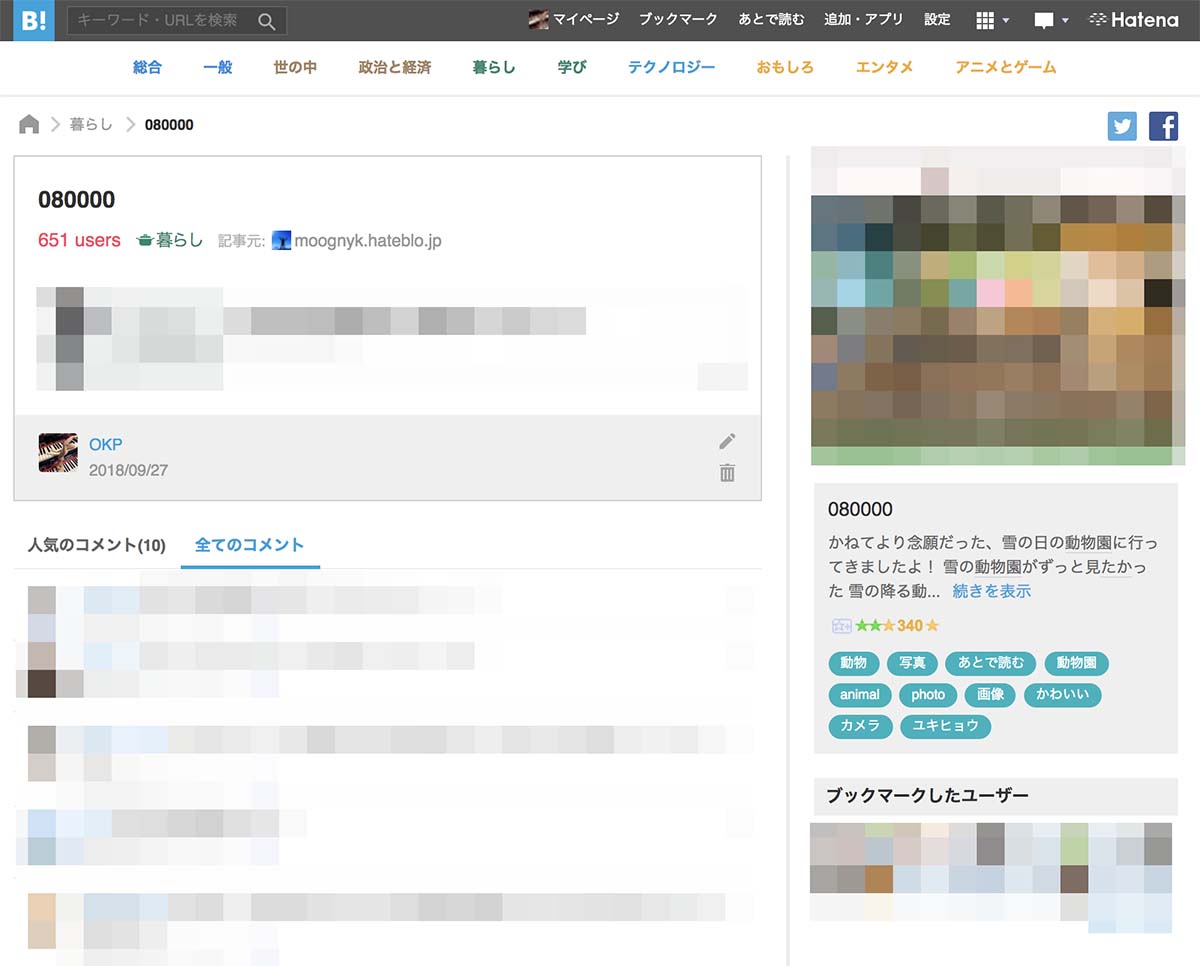Select the カメラ tag
Screen dimensions: 1200x966
pyautogui.click(x=860, y=726)
